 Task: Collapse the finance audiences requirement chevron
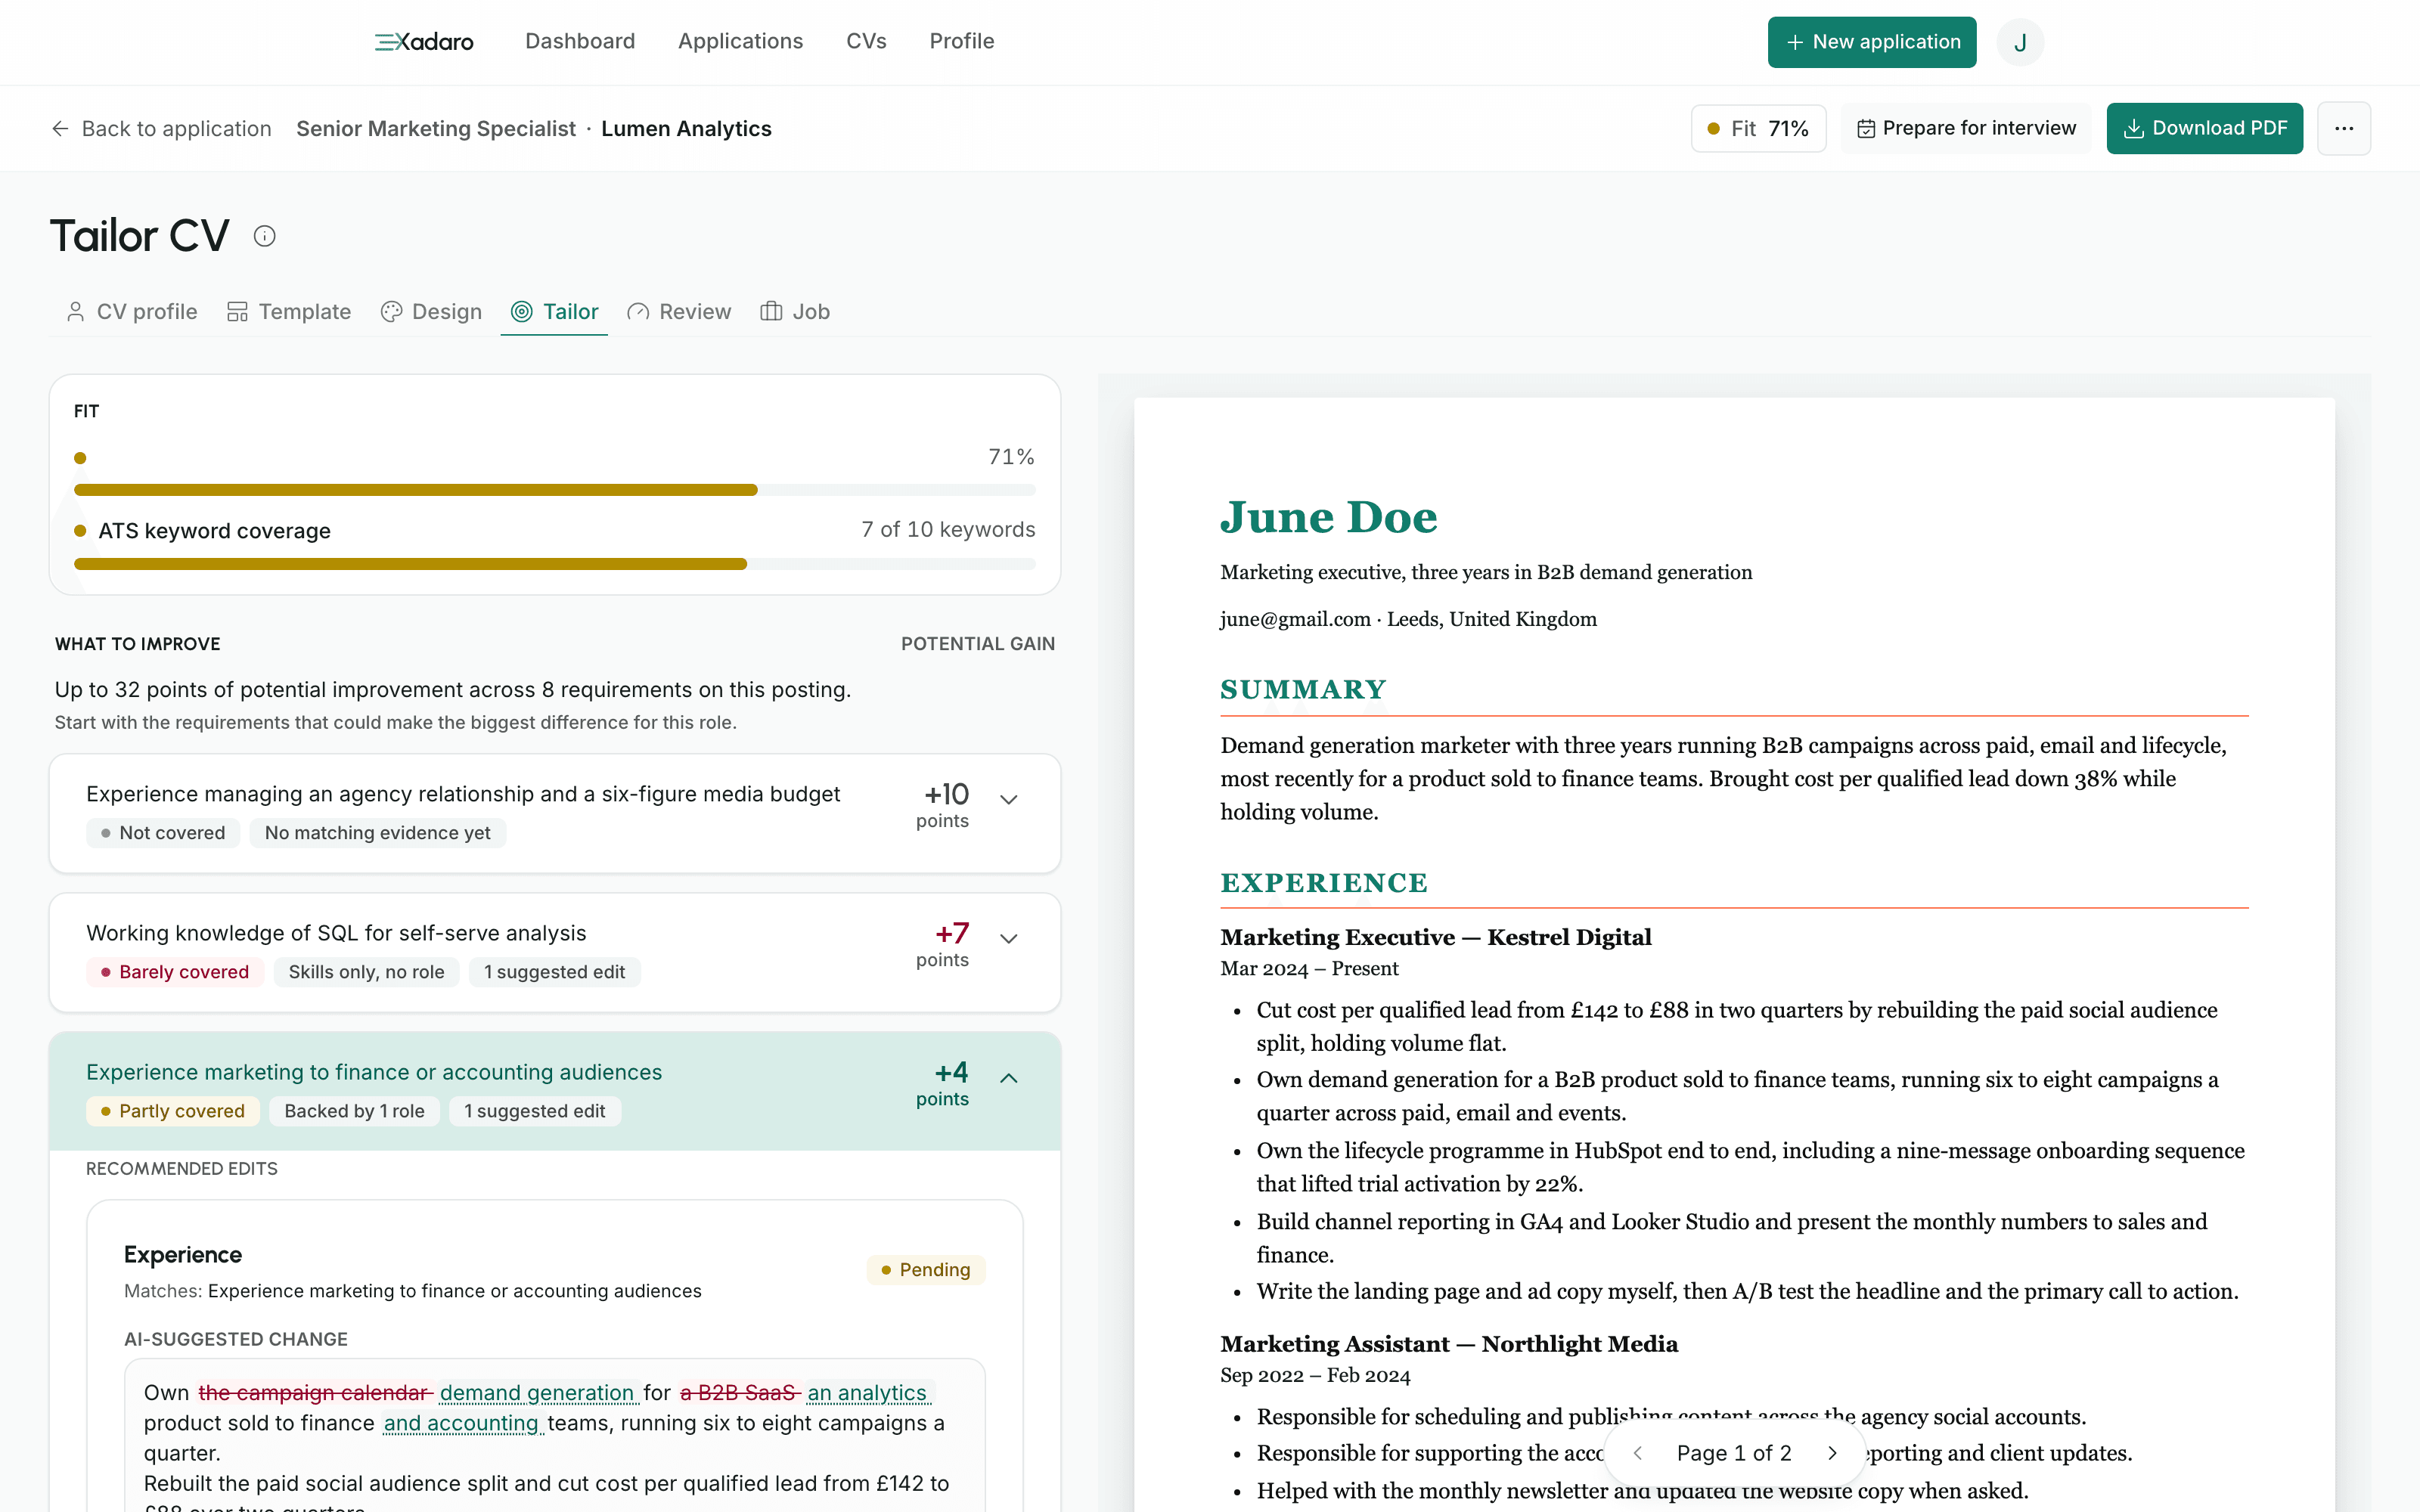(x=1009, y=1078)
